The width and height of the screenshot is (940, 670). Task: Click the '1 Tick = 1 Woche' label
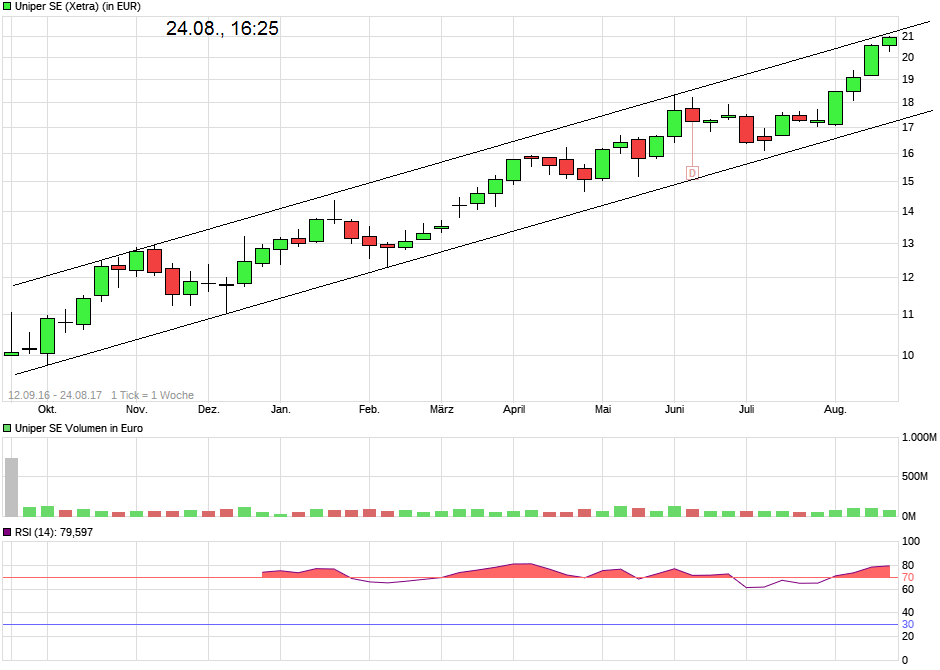click(152, 395)
